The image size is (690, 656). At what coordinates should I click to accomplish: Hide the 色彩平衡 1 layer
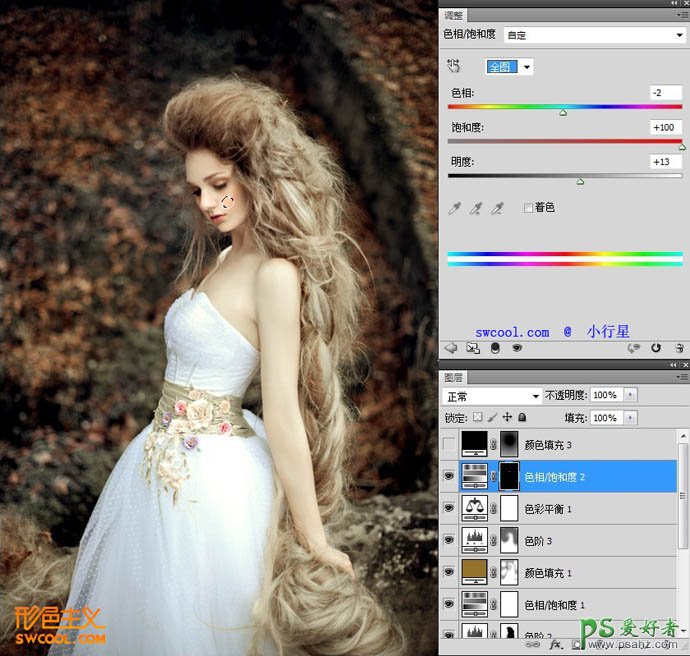[x=449, y=509]
